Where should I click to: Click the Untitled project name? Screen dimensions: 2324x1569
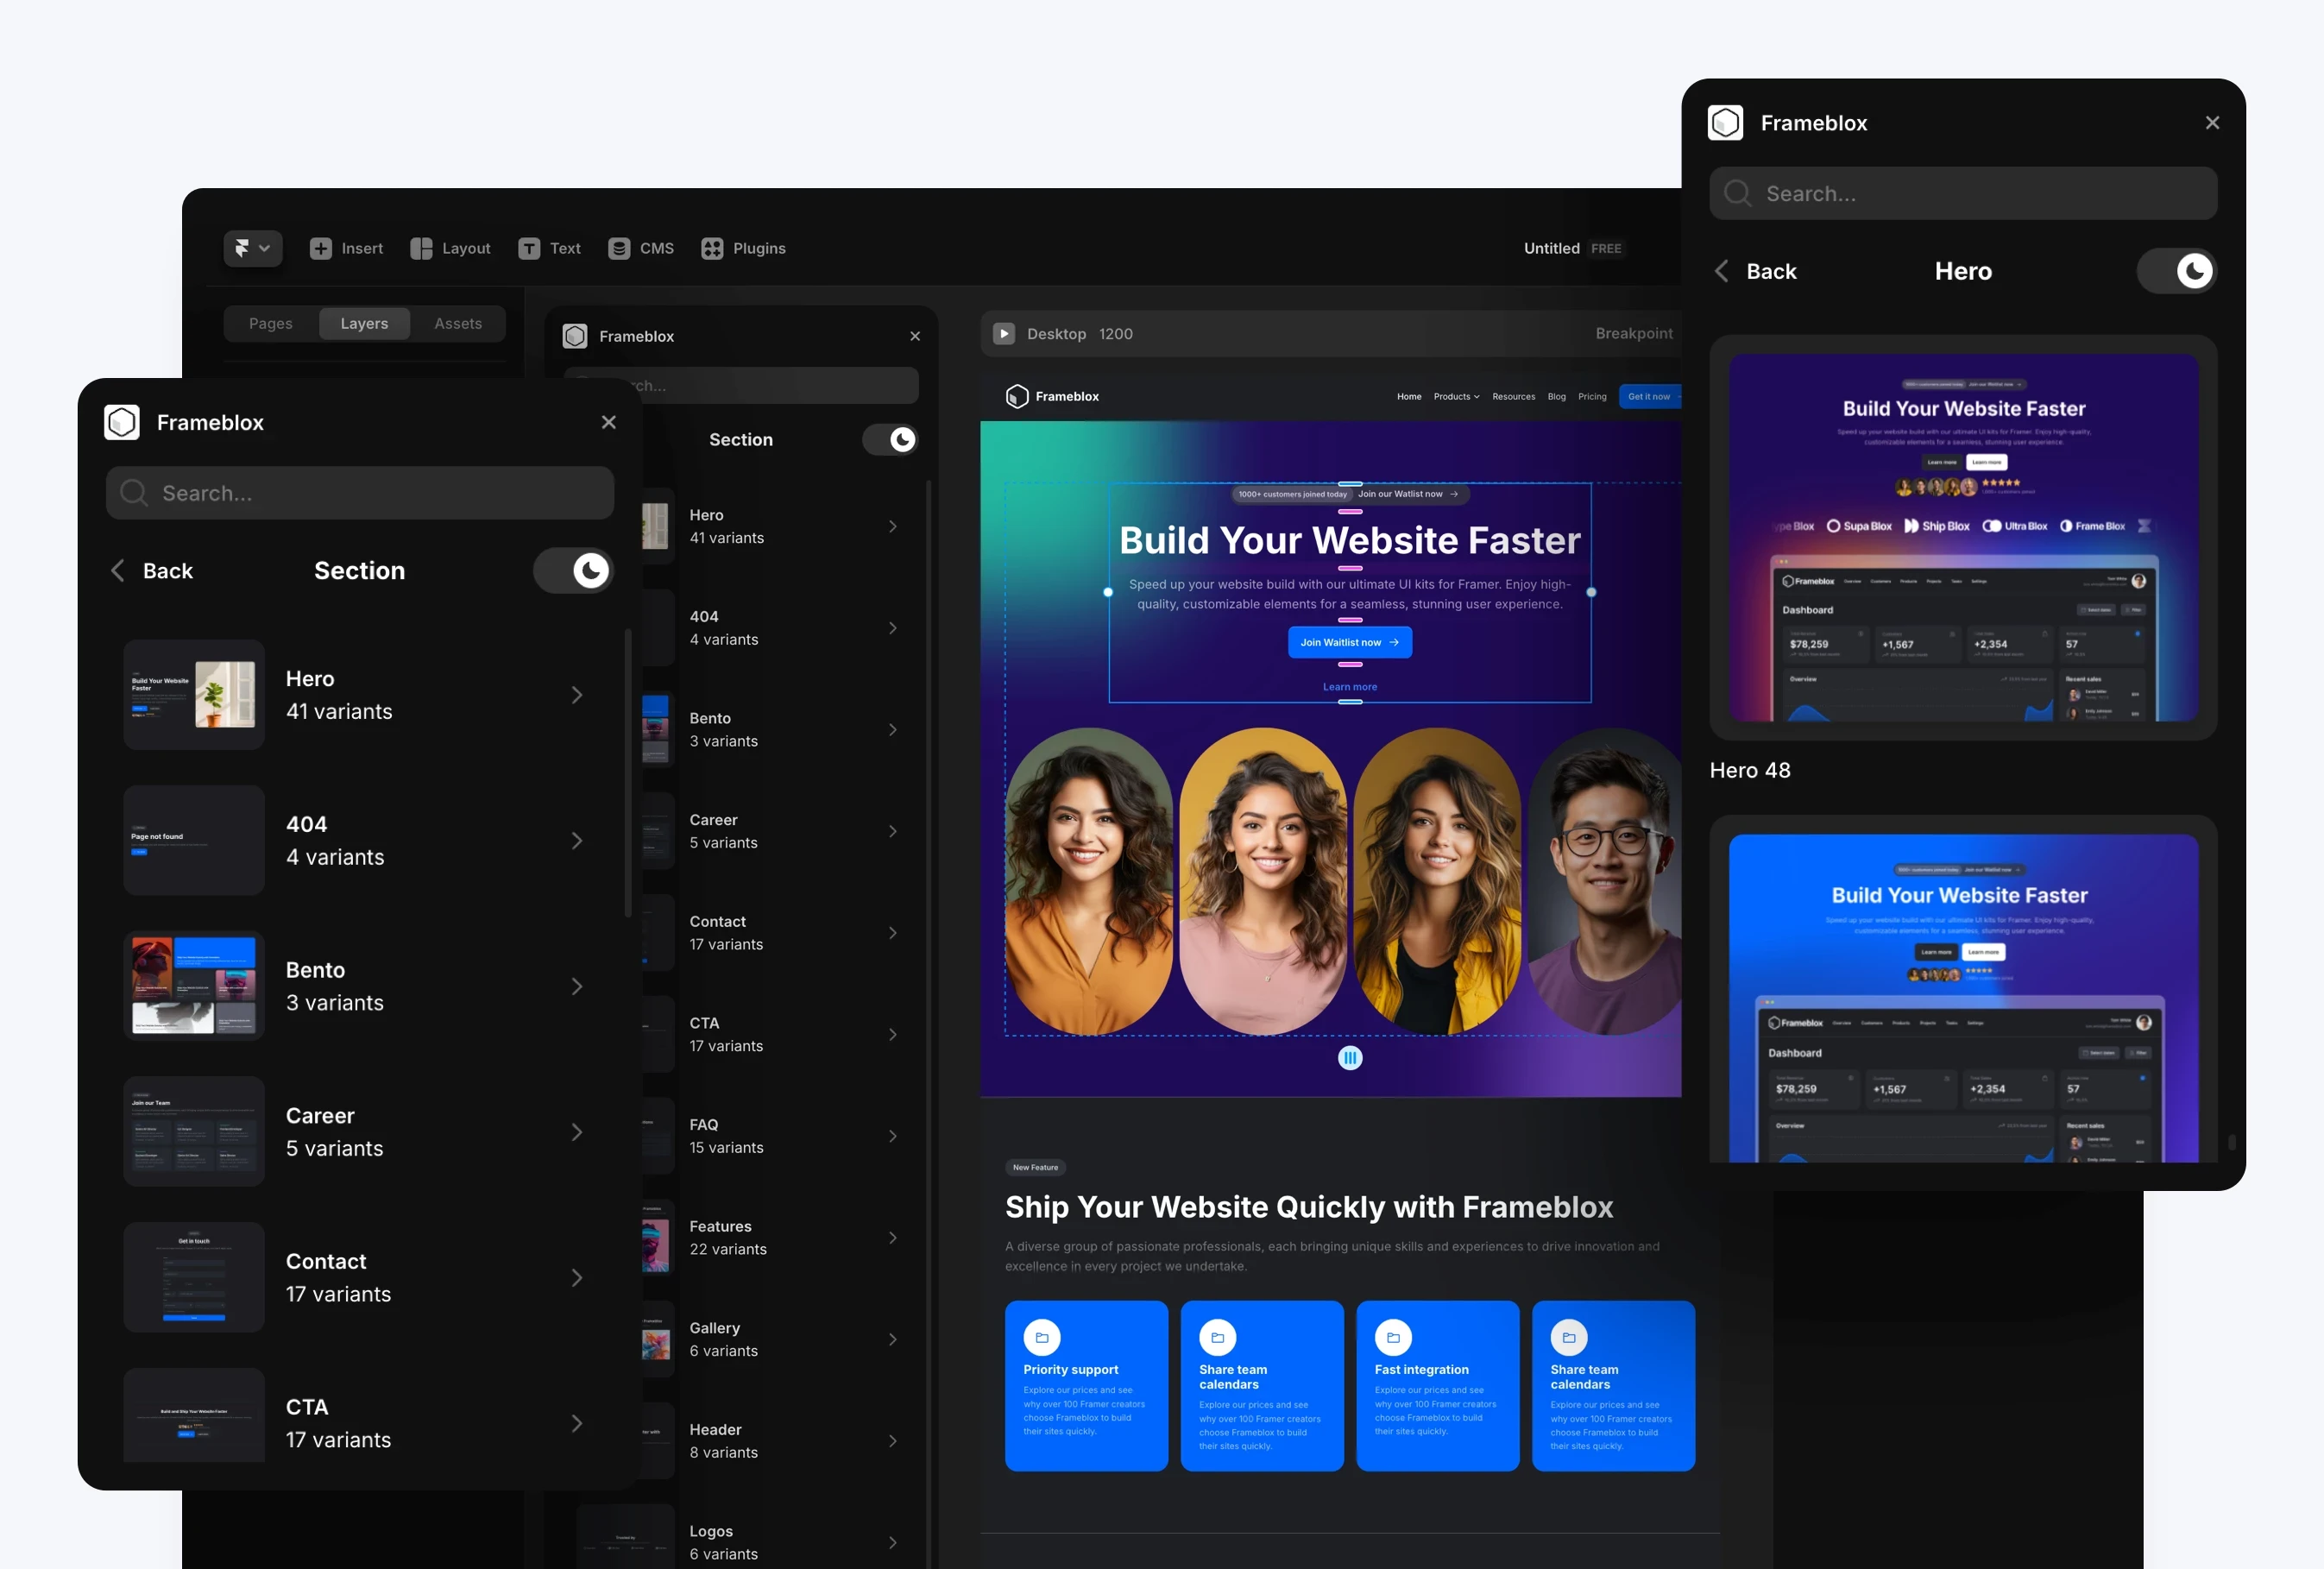tap(1552, 248)
